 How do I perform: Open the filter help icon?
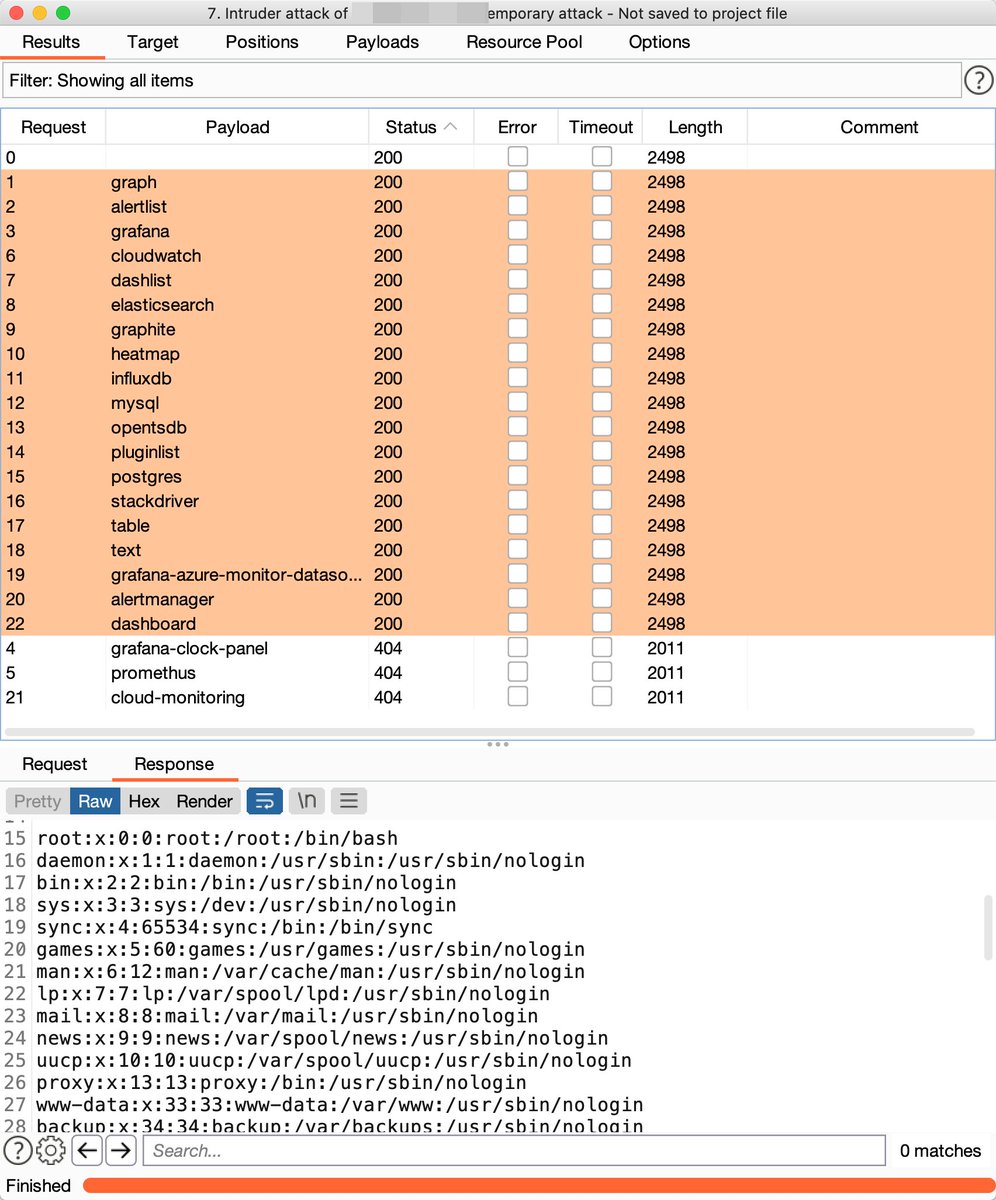click(x=978, y=81)
